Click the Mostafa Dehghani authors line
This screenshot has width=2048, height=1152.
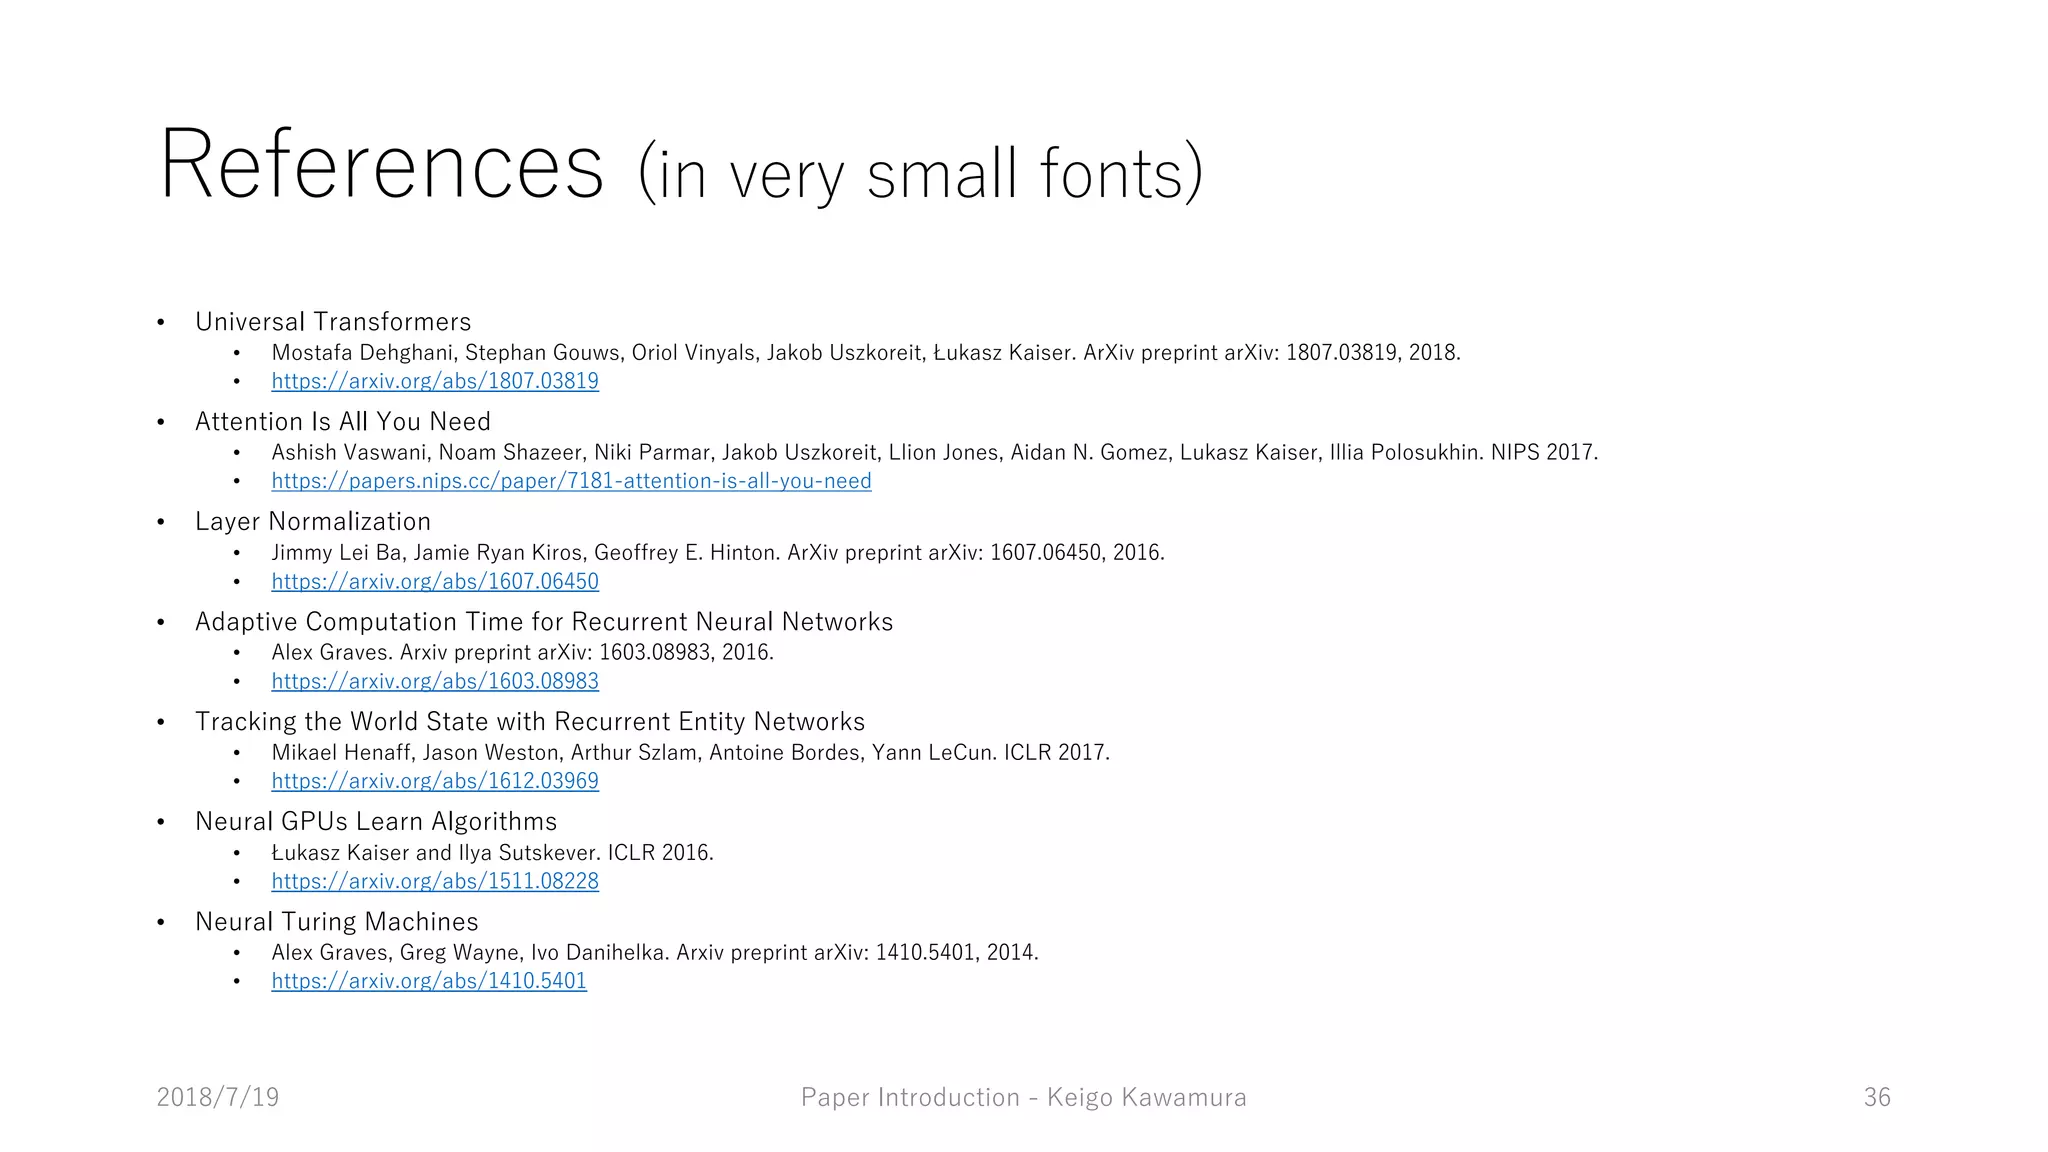pyautogui.click(x=866, y=353)
